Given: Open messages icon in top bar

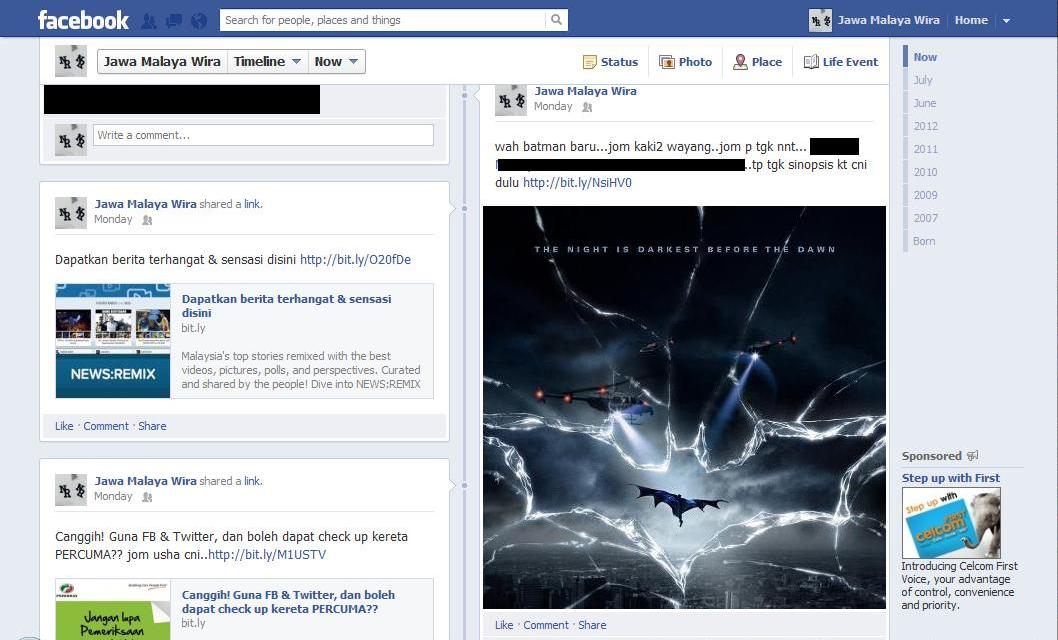Looking at the screenshot, I should (174, 21).
